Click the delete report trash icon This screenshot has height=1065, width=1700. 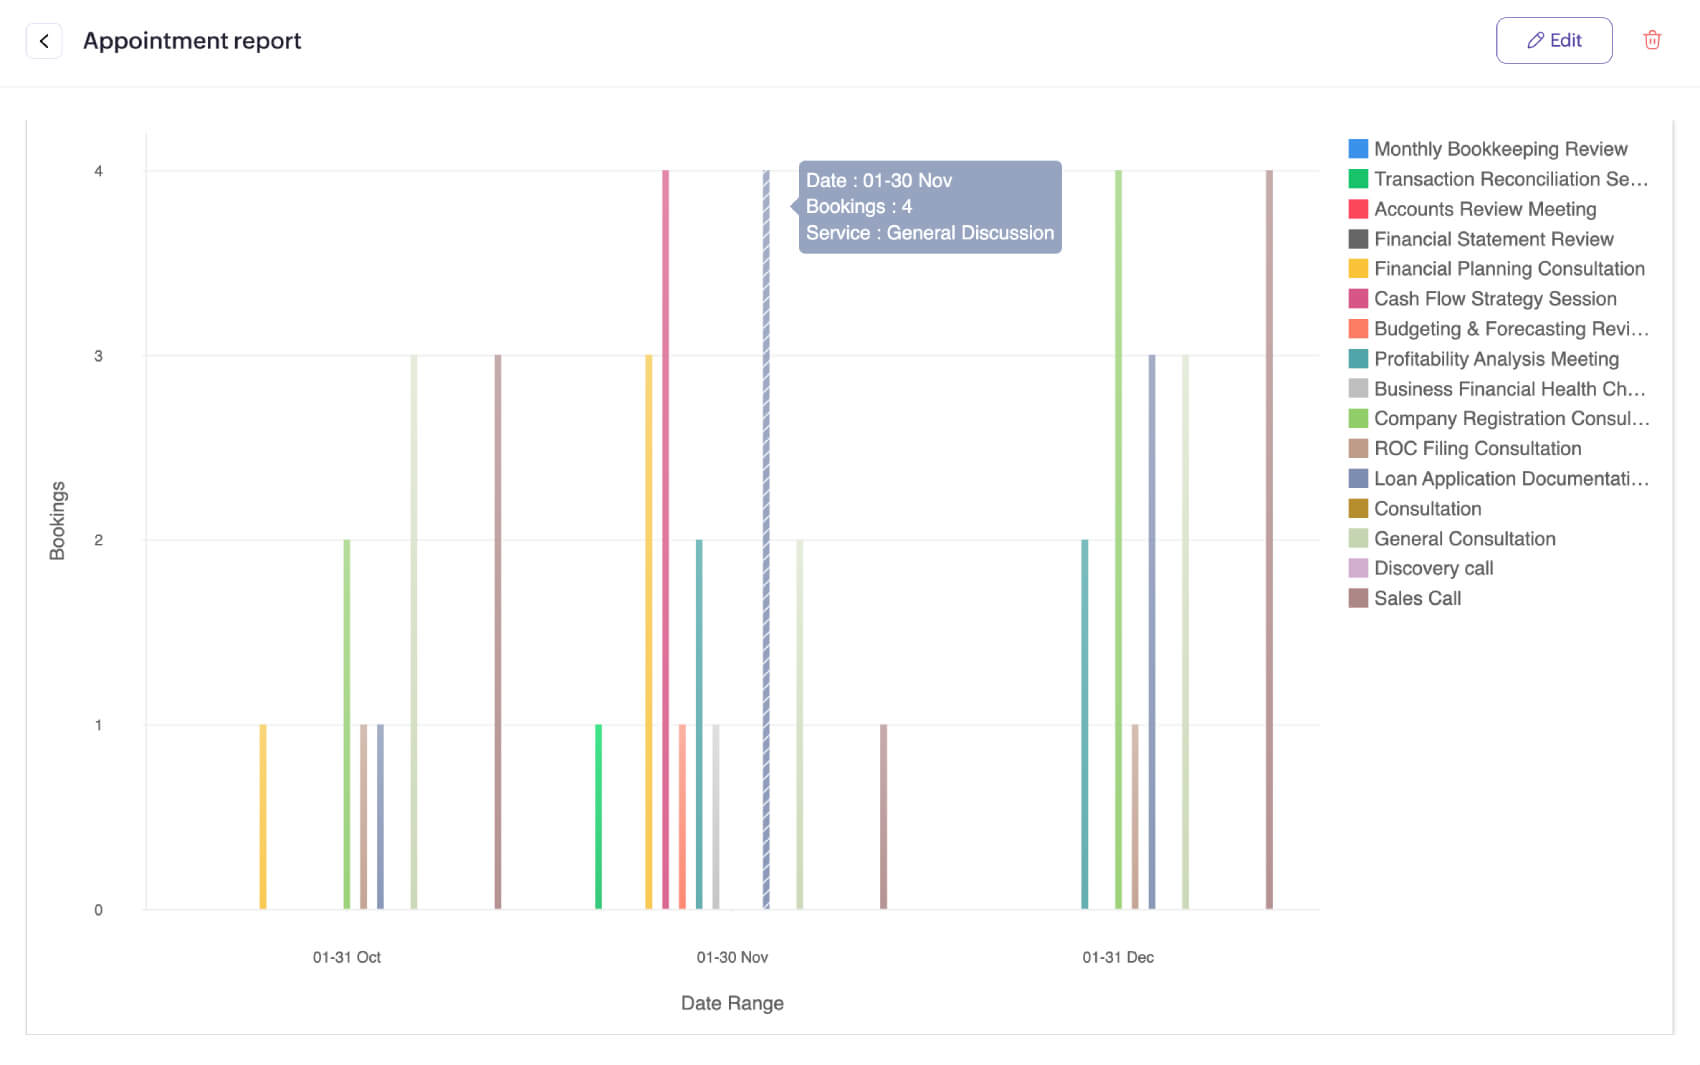tap(1652, 40)
